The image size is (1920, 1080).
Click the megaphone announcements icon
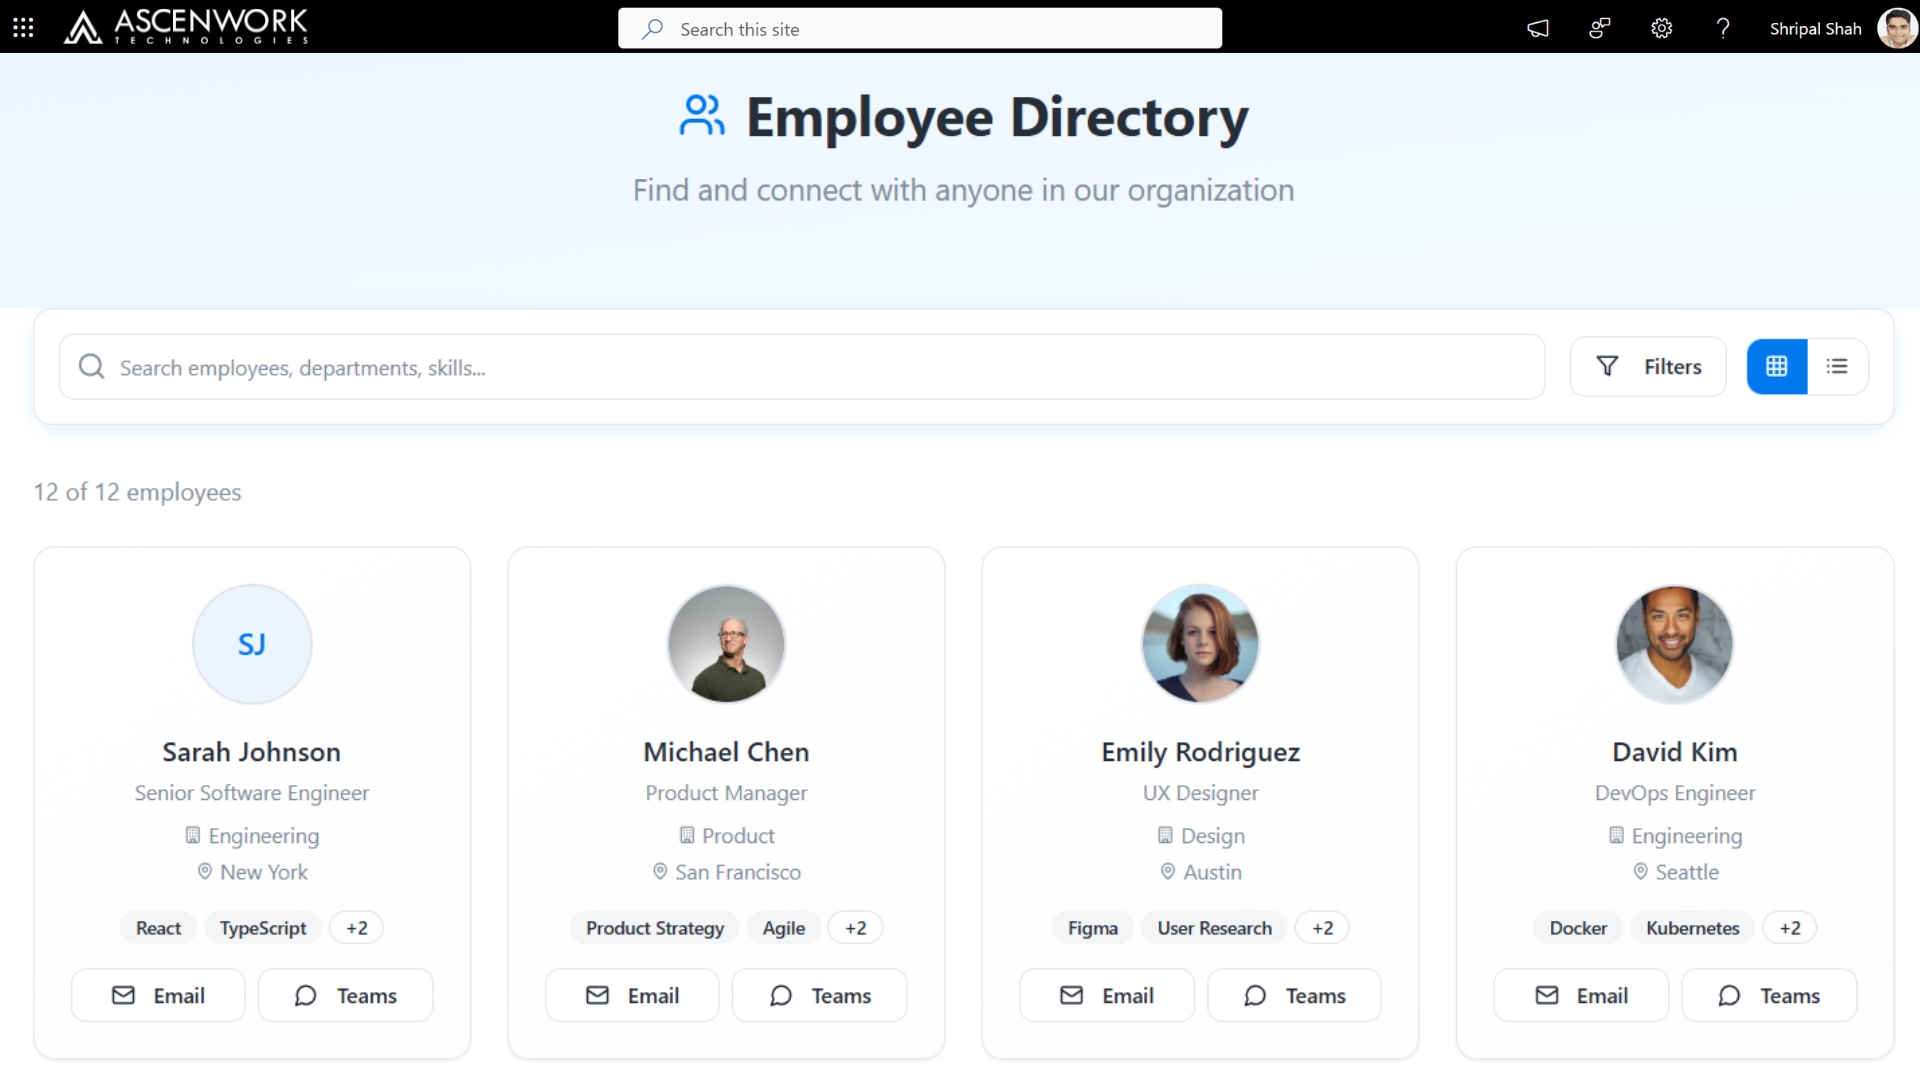tap(1538, 28)
